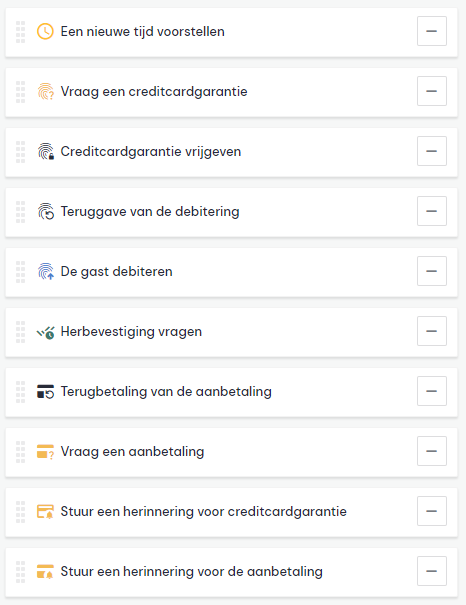Image resolution: width=466 pixels, height=605 pixels.
Task: Click card bell icon for creditcardgarantie reminder
Action: pyautogui.click(x=45, y=511)
